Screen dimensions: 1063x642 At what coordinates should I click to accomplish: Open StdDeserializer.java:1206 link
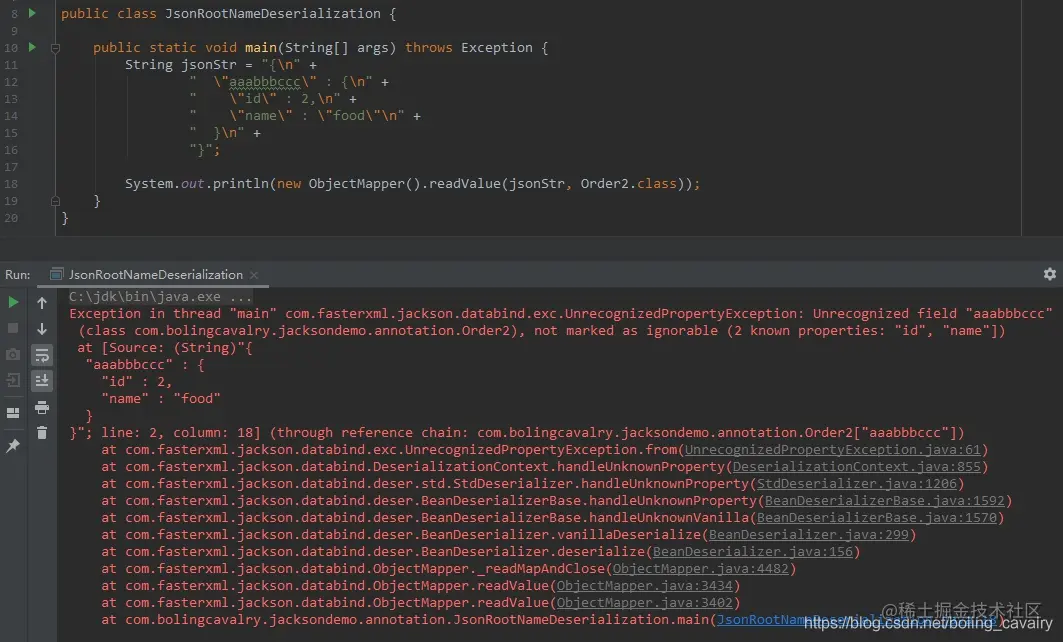(856, 483)
